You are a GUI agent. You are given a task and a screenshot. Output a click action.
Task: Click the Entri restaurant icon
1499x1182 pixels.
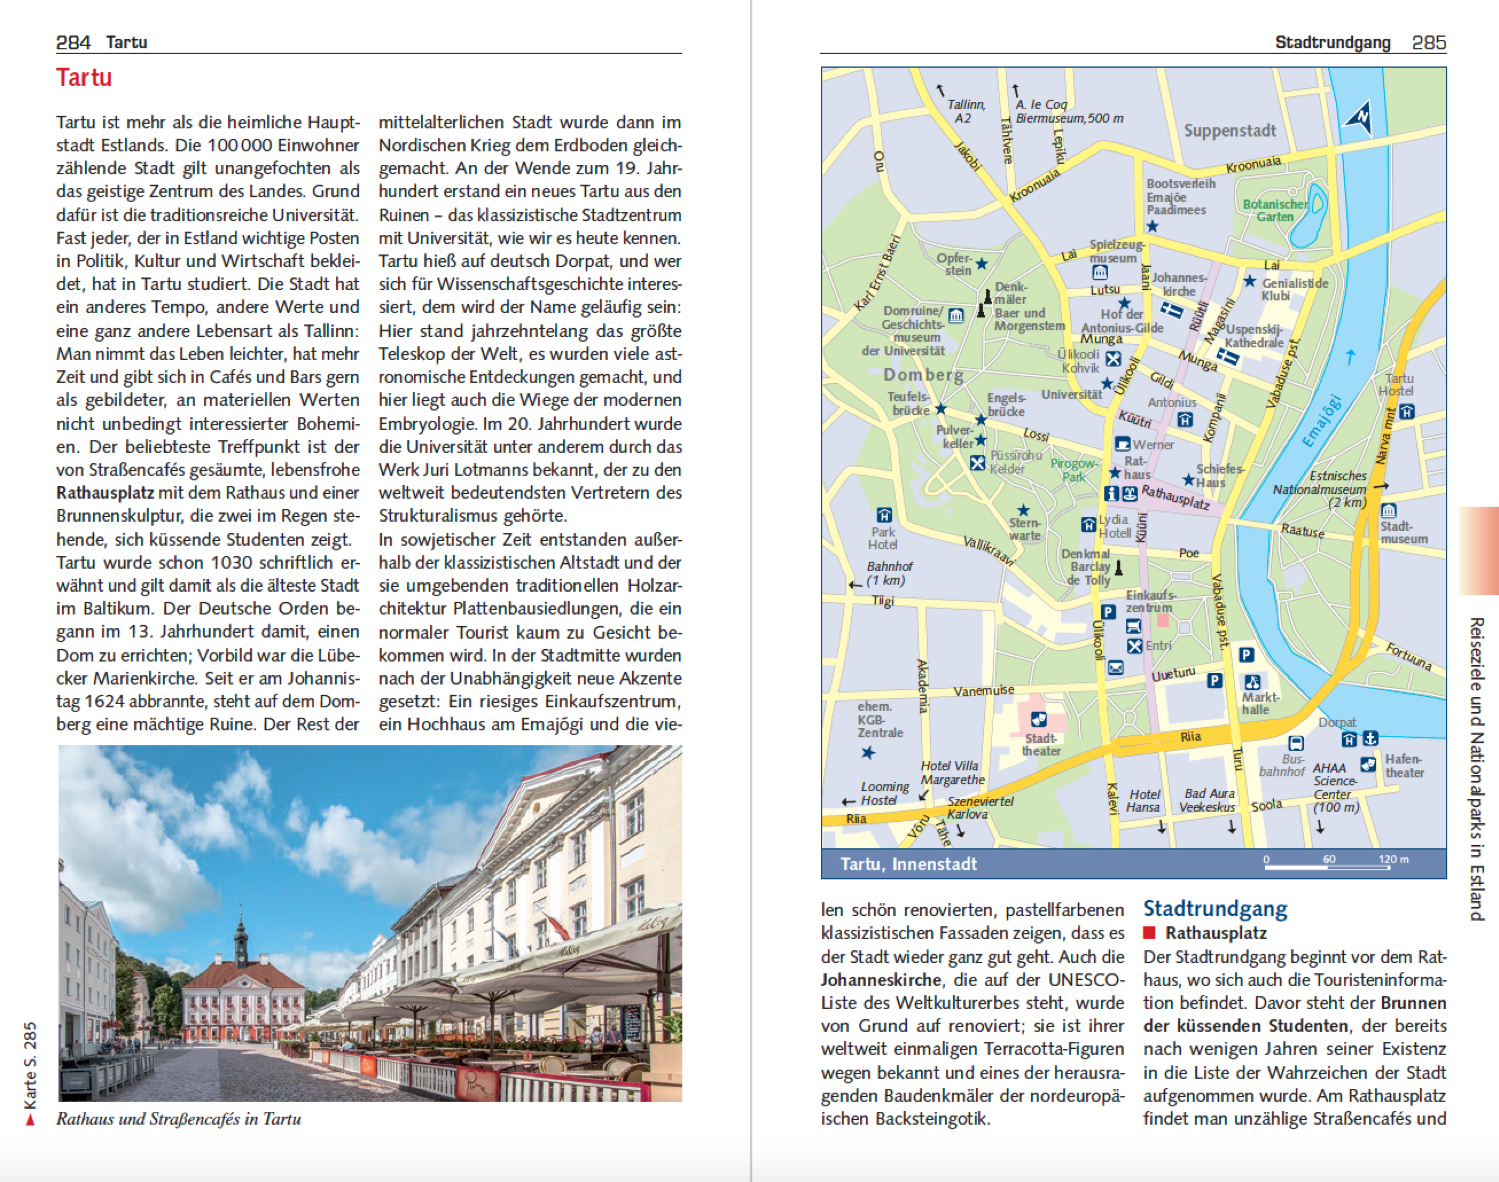(x=1134, y=646)
